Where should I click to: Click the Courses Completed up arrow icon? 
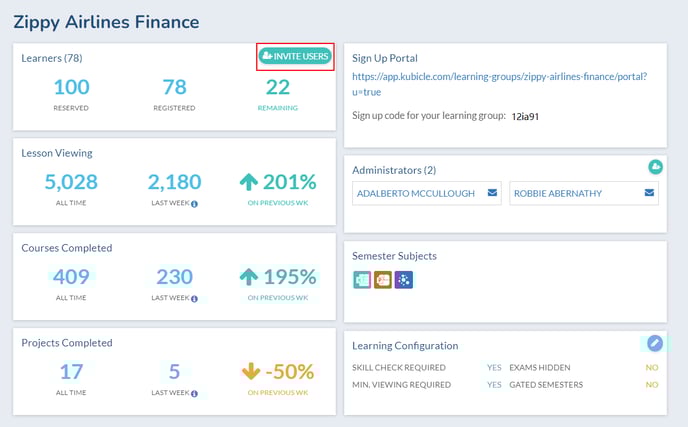[x=249, y=276]
